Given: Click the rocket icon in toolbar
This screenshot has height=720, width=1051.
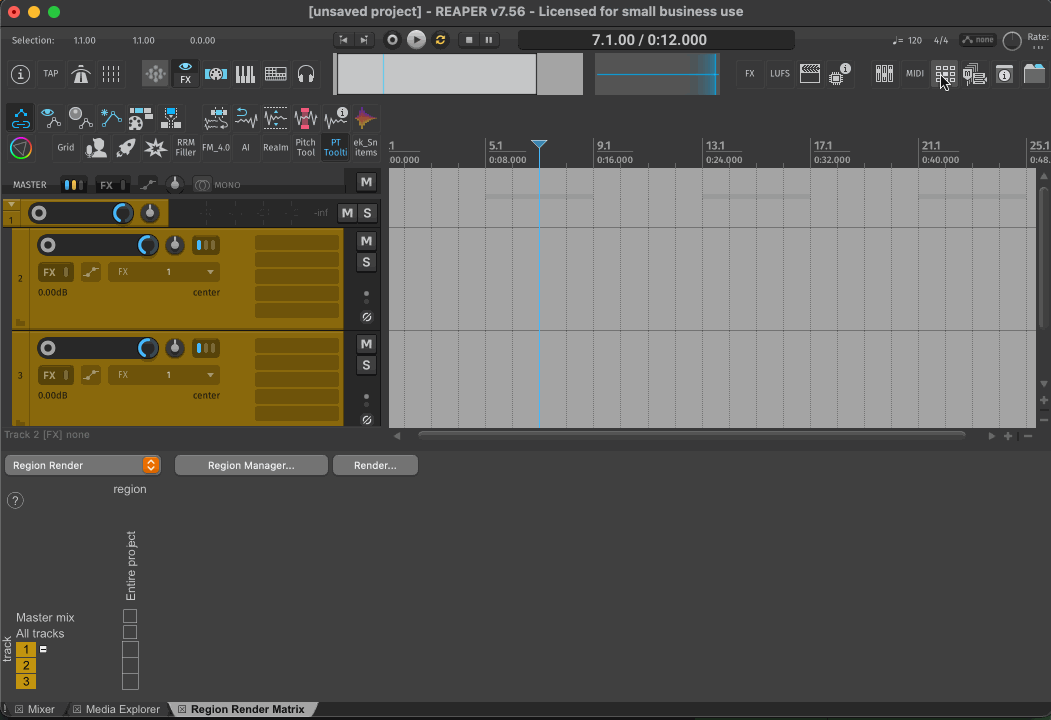Looking at the screenshot, I should 126,147.
